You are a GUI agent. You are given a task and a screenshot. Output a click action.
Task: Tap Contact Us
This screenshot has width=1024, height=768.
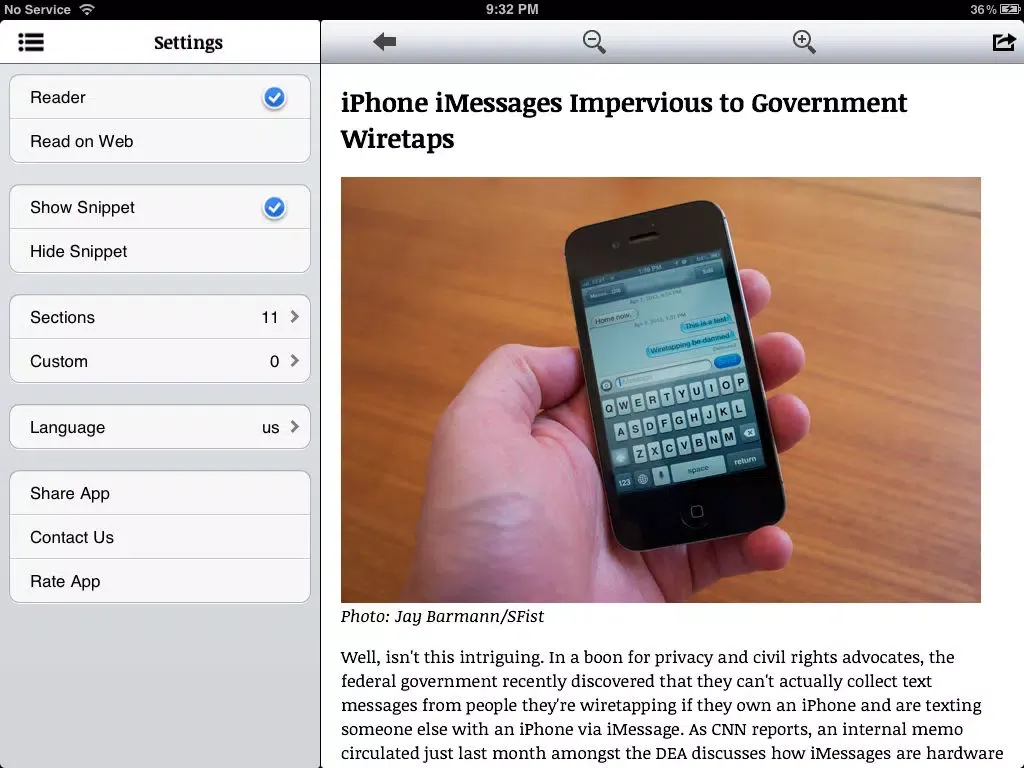(x=160, y=537)
